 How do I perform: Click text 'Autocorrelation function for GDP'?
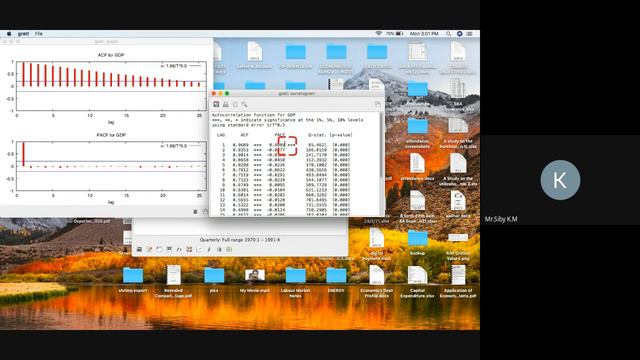coord(253,115)
